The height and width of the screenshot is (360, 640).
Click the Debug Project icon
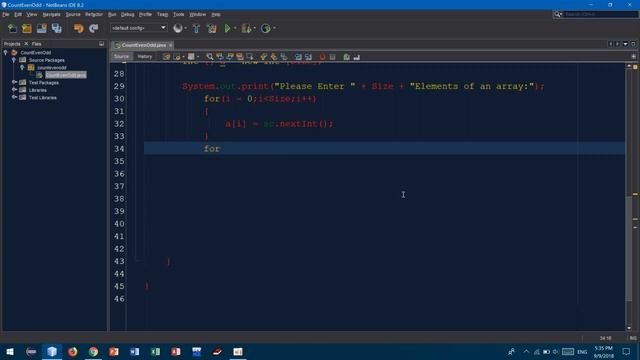coord(246,28)
